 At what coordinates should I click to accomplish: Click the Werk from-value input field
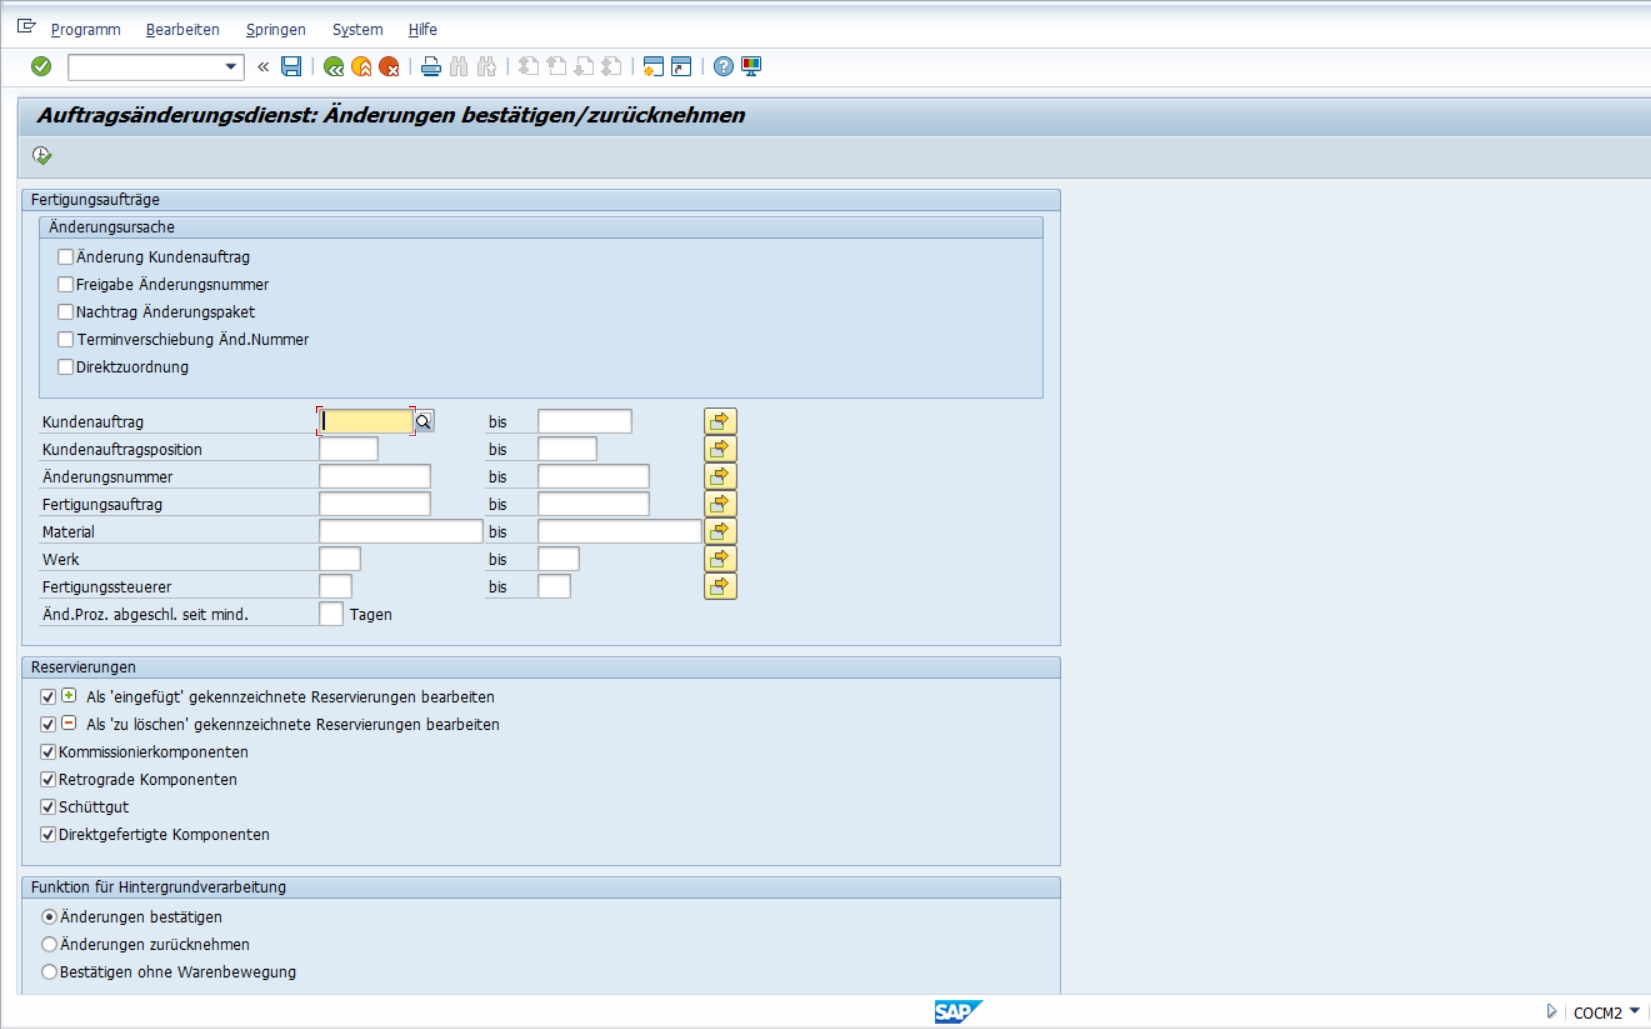340,559
